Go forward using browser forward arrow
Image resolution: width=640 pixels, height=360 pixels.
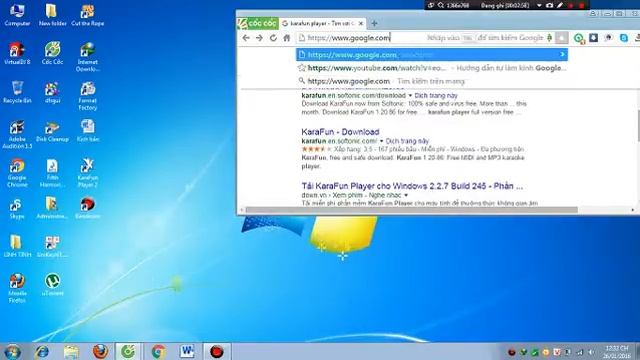[x=259, y=38]
